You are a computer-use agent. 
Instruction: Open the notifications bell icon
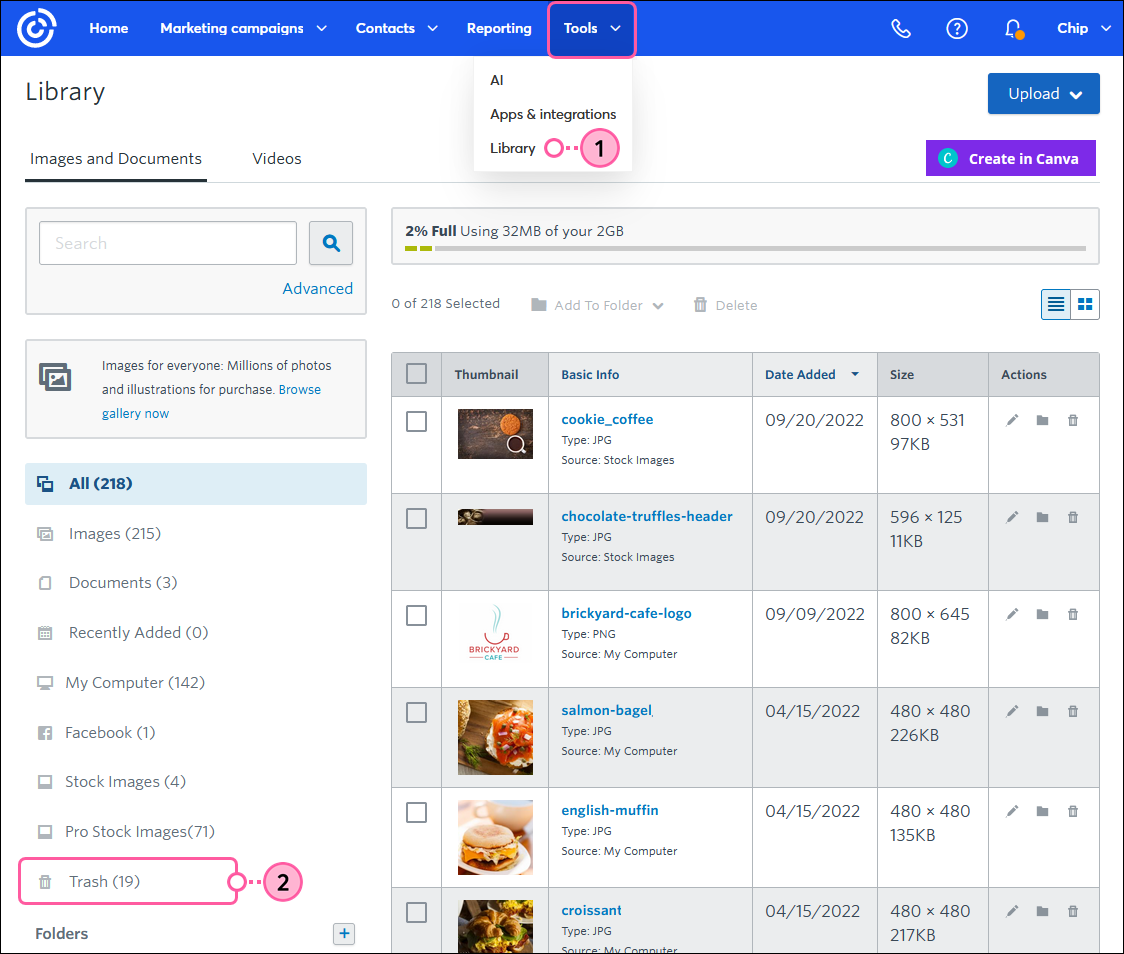point(1014,29)
